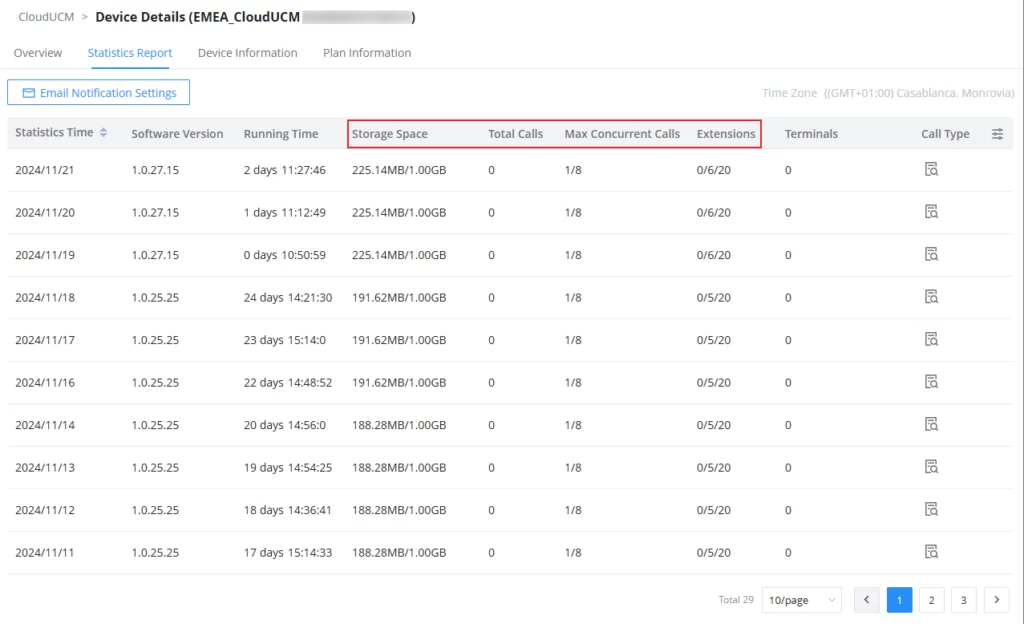The image size is (1024, 624).
Task: Open call type details for 2024/11/18
Action: coord(931,297)
